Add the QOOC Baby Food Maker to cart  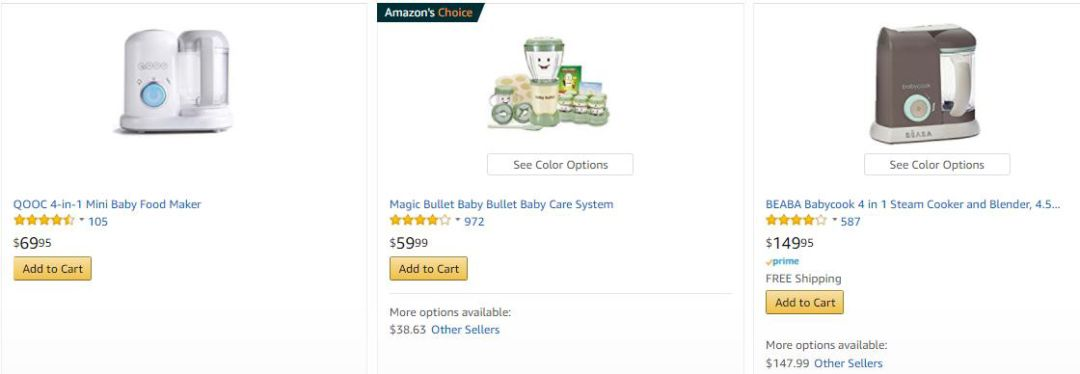pos(52,269)
